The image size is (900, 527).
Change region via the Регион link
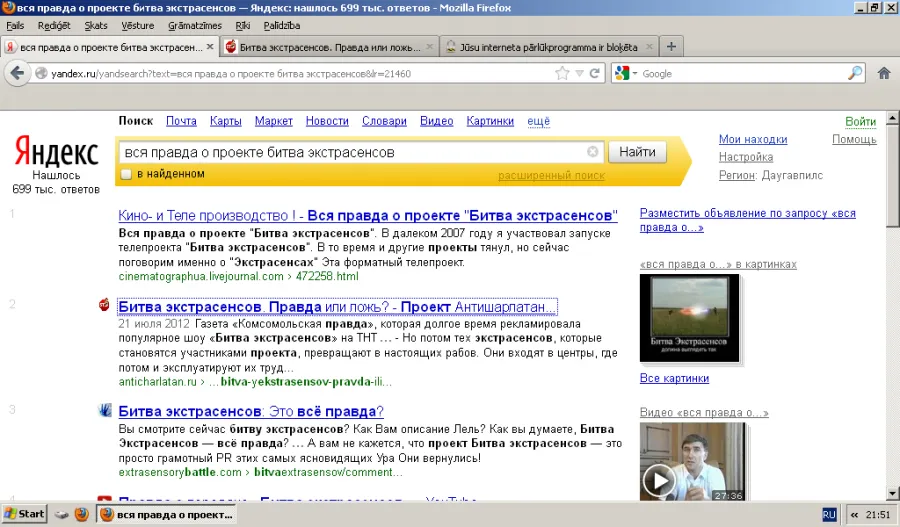click(736, 175)
